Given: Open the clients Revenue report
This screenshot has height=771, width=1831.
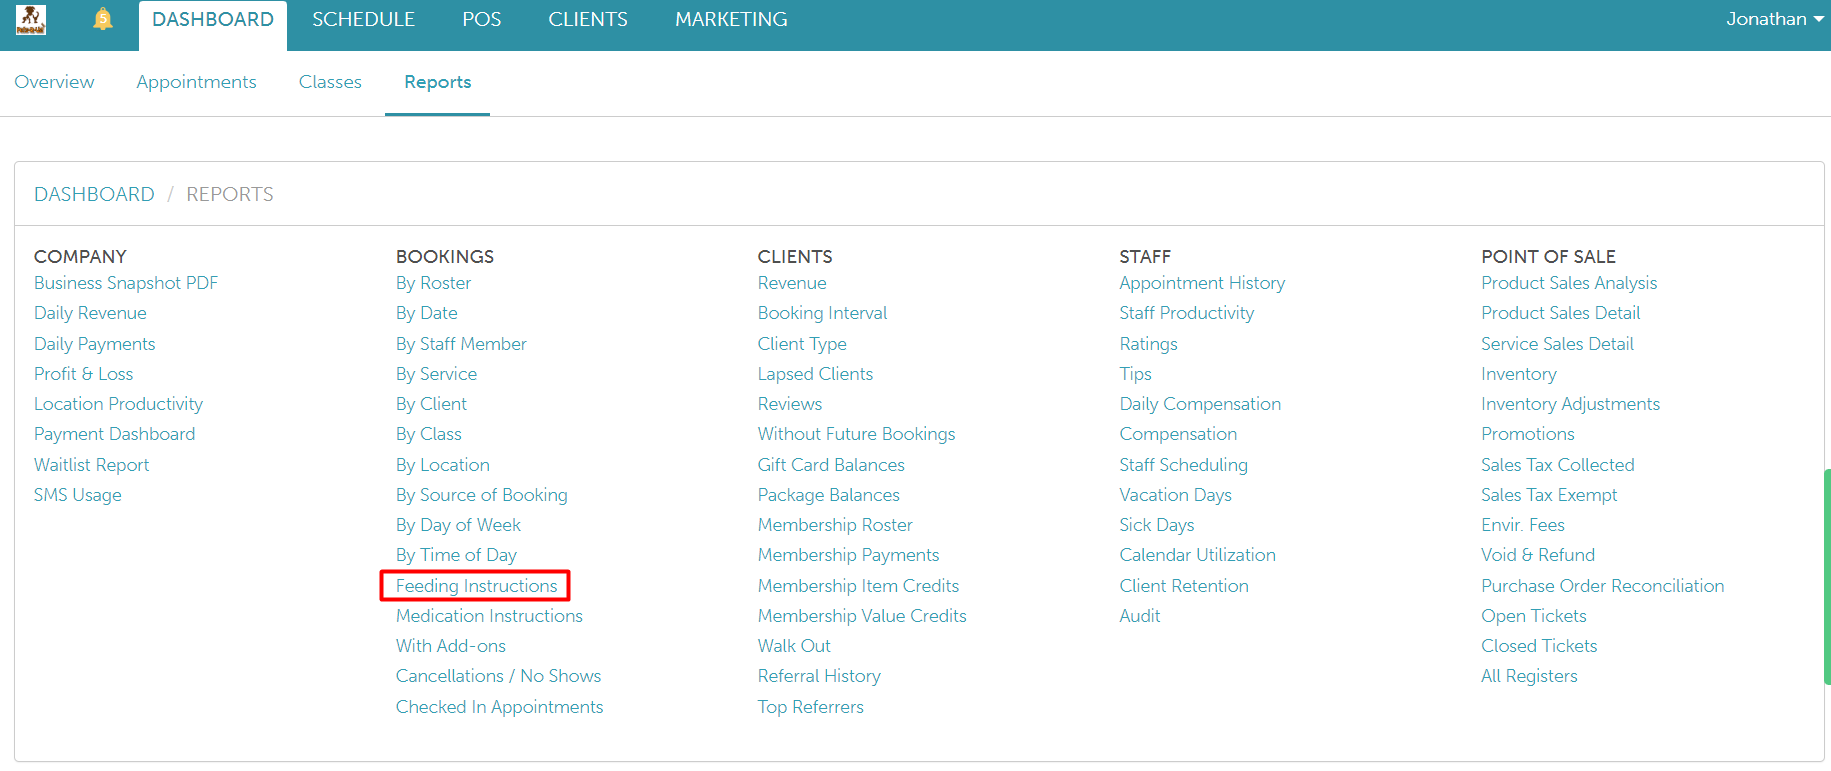Looking at the screenshot, I should point(792,283).
